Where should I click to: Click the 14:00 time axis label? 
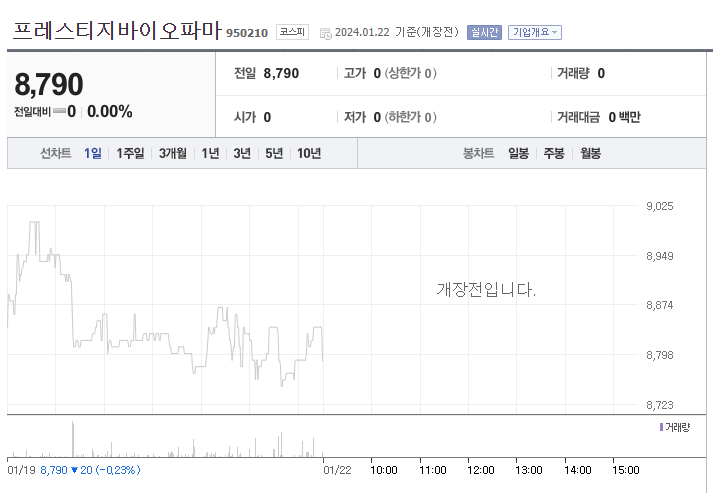pyautogui.click(x=577, y=470)
